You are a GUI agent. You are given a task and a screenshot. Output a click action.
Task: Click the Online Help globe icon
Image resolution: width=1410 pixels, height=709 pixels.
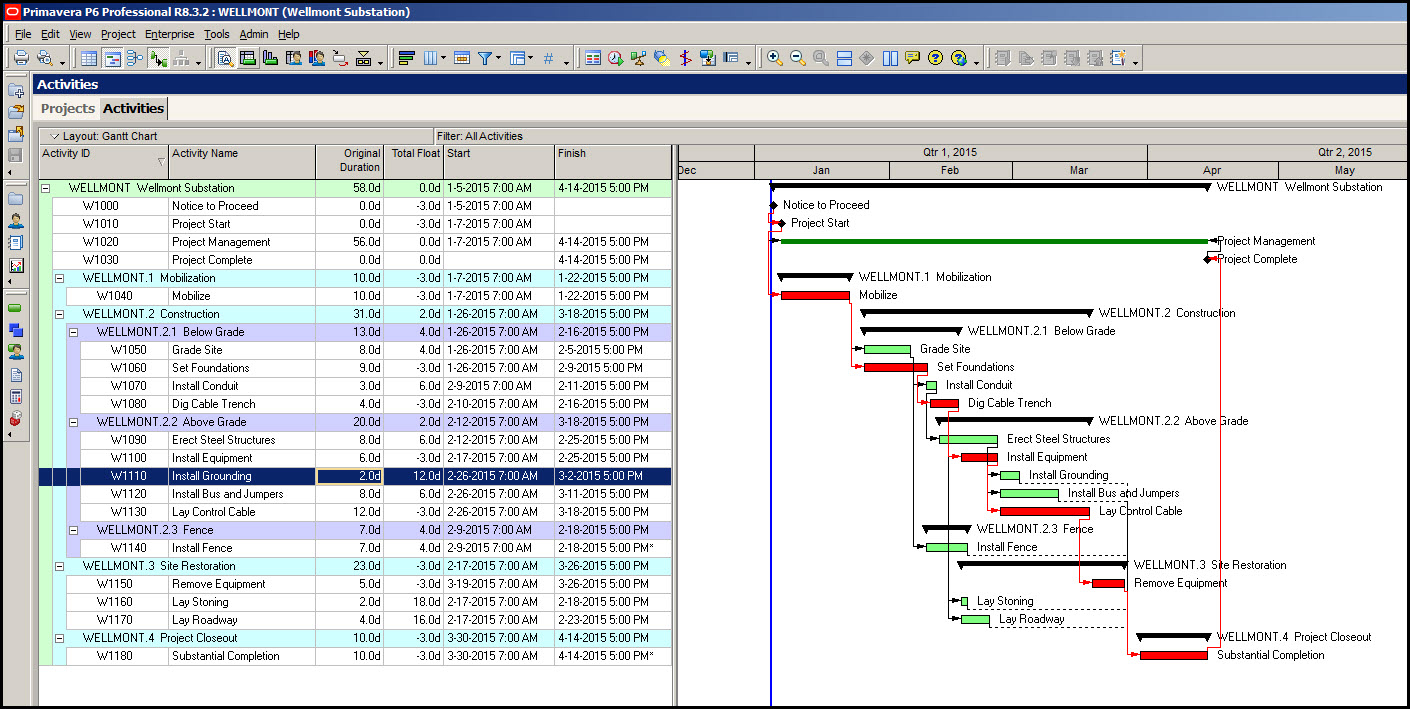click(959, 58)
